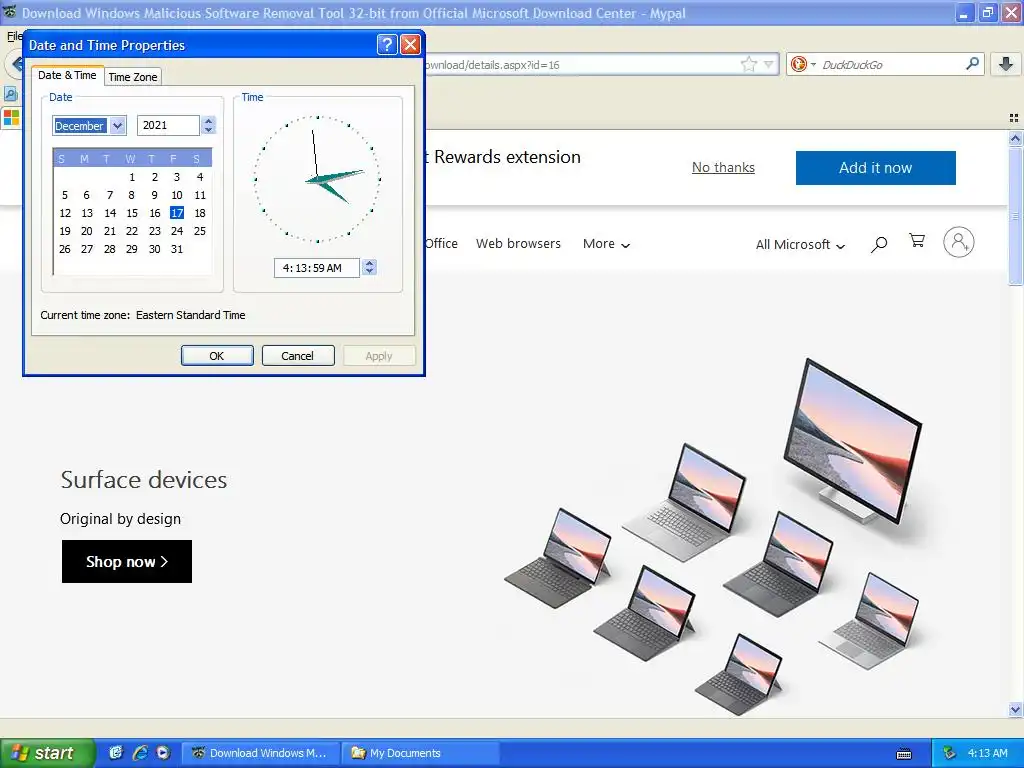Close the Date and Time Properties dialog
This screenshot has height=768, width=1024.
click(410, 44)
